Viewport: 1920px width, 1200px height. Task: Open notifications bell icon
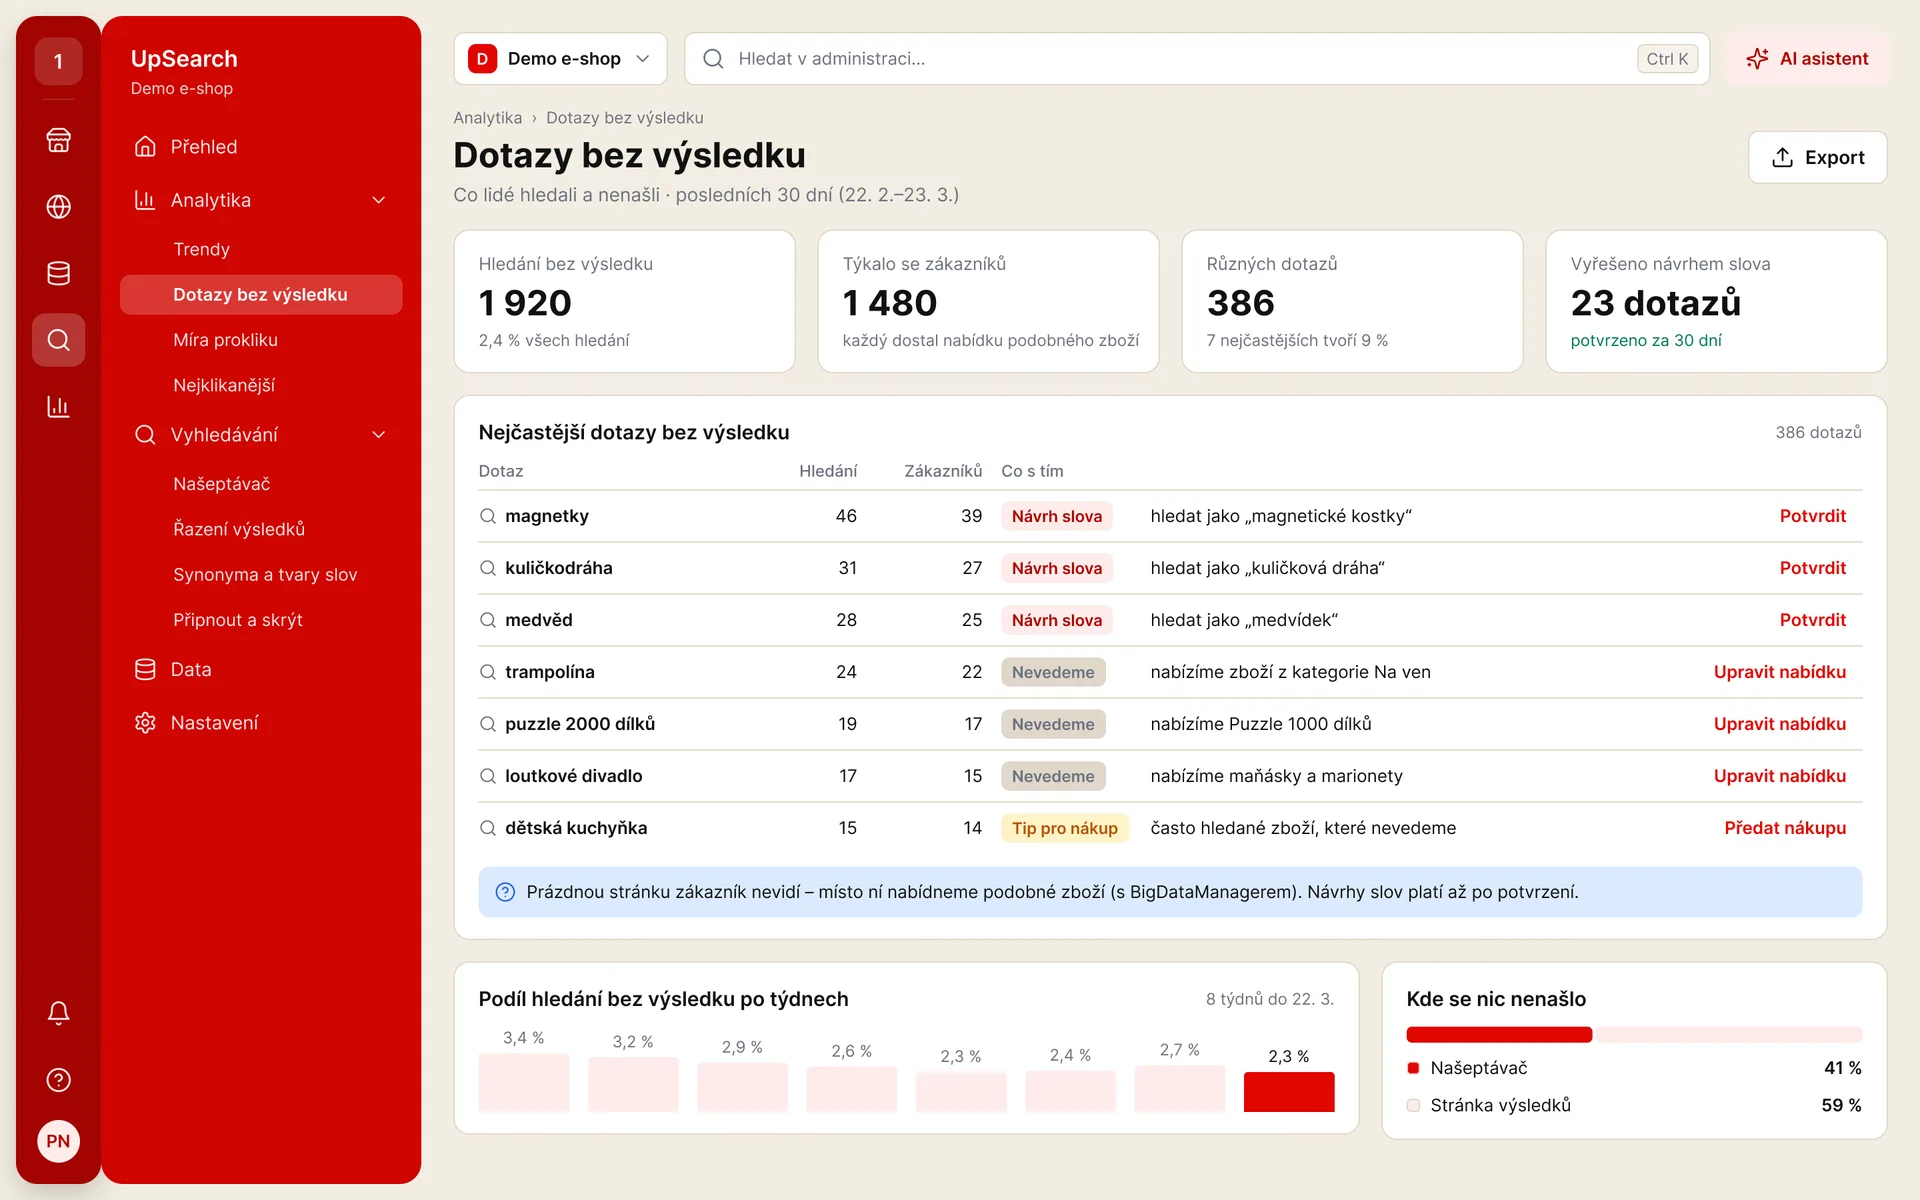[58, 1013]
